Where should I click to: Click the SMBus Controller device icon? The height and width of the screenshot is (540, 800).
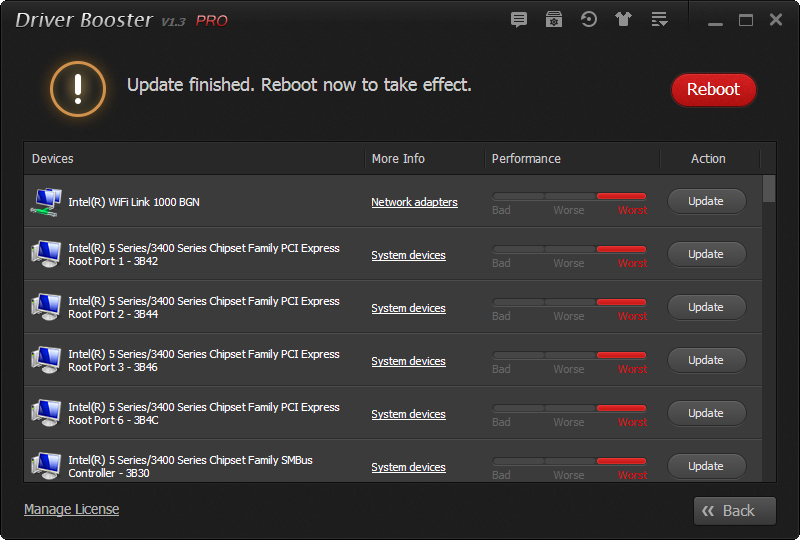click(x=46, y=466)
